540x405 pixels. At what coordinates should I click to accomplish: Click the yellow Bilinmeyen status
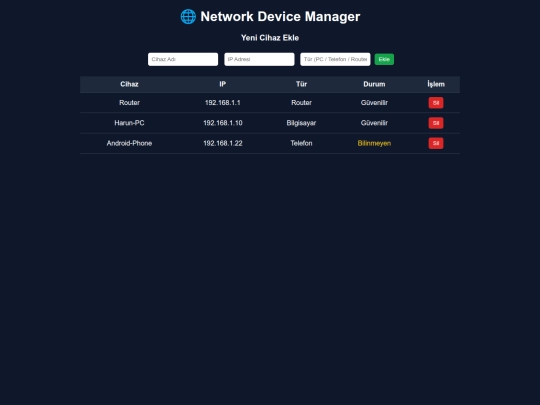(x=374, y=143)
